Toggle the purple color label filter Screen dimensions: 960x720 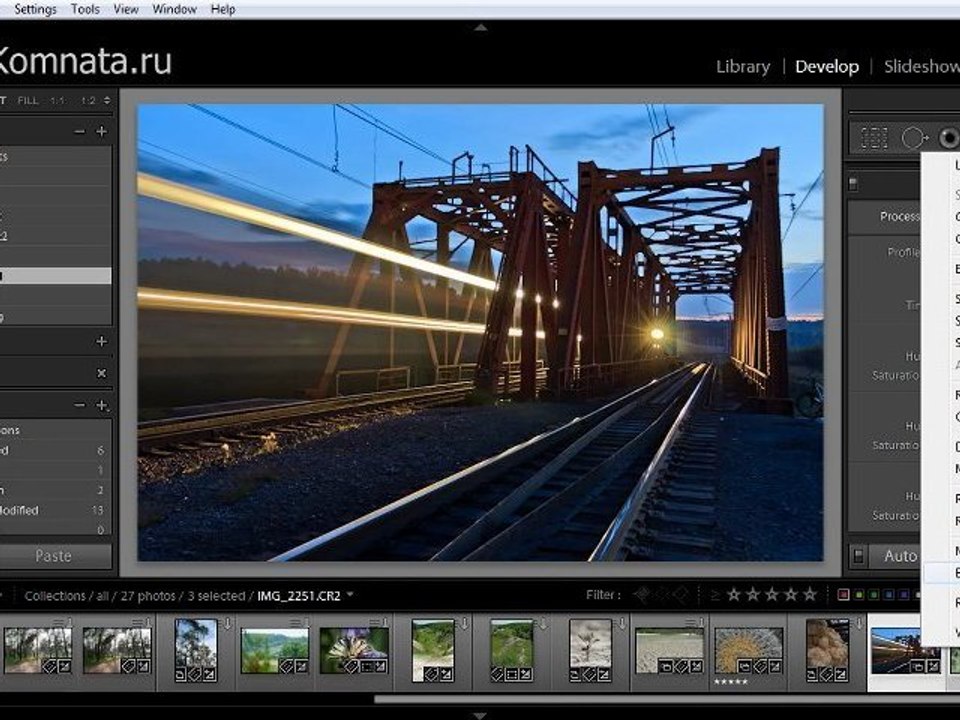point(904,595)
